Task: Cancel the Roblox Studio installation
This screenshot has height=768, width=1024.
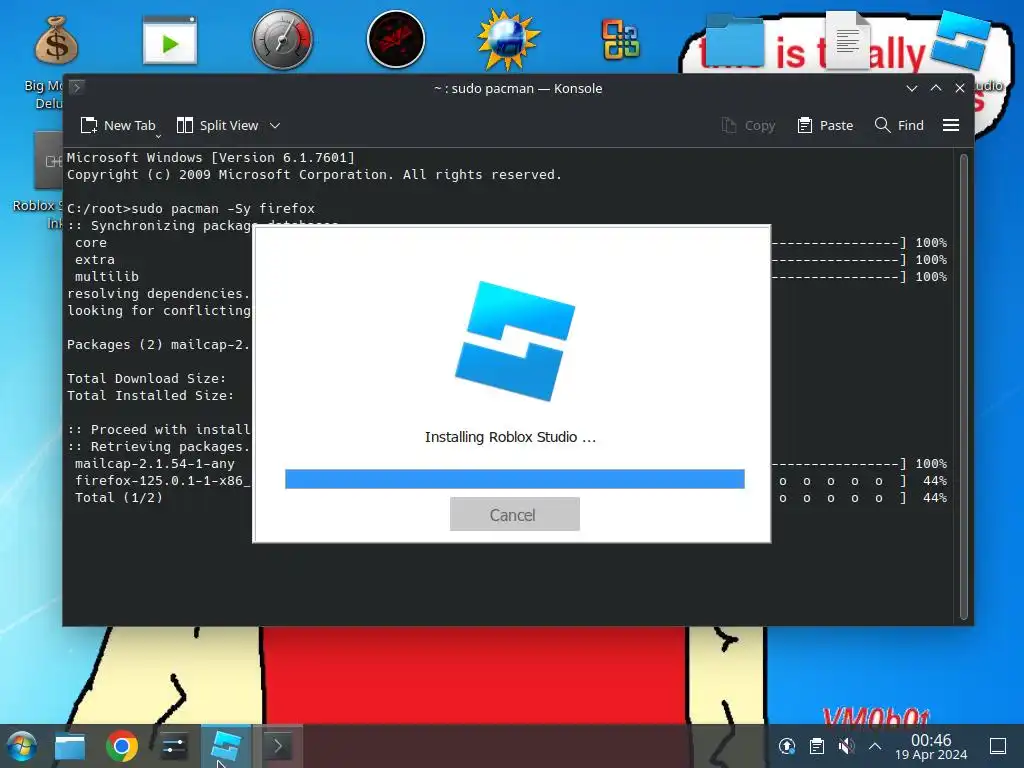Action: (514, 514)
